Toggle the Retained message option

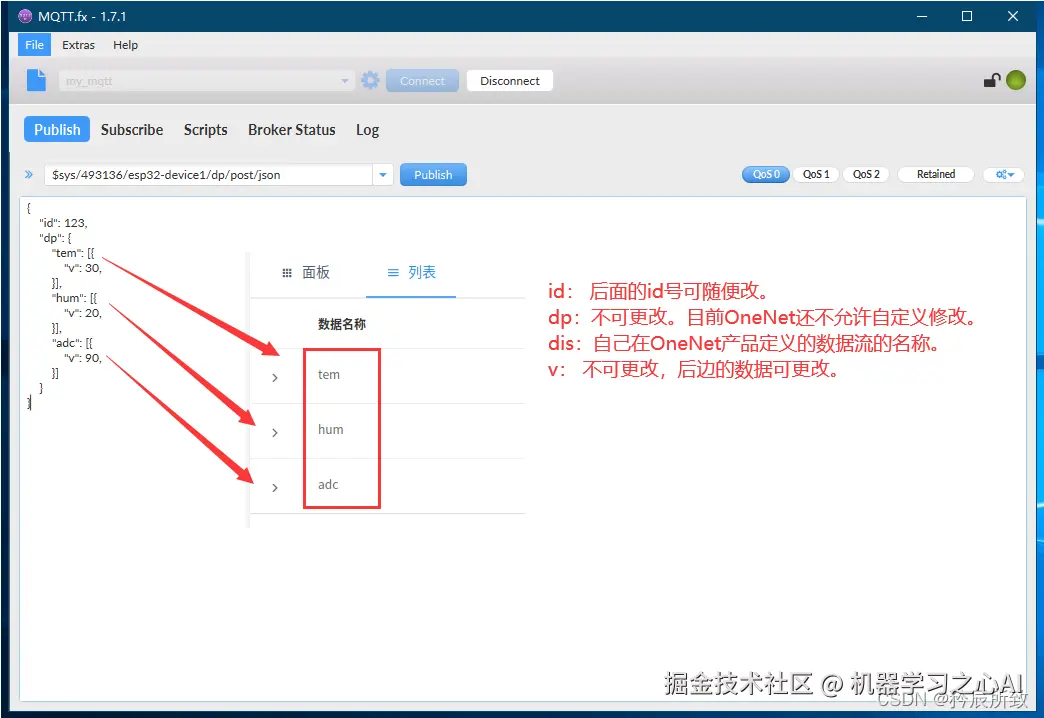click(x=935, y=175)
